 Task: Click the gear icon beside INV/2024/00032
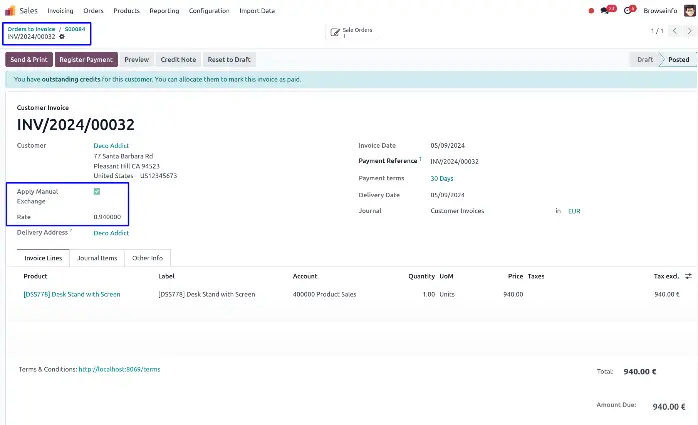click(x=62, y=37)
